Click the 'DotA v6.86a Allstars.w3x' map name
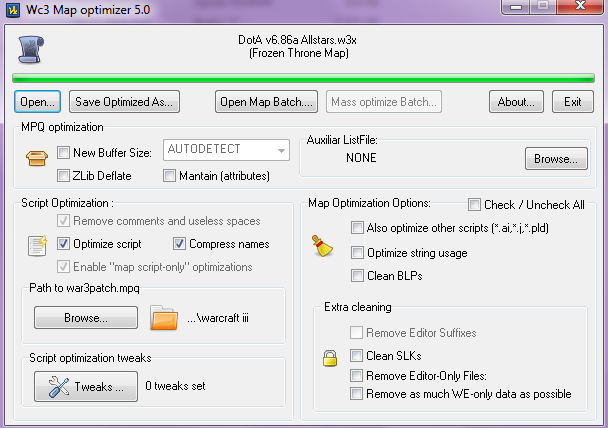The height and width of the screenshot is (428, 608). point(297,40)
